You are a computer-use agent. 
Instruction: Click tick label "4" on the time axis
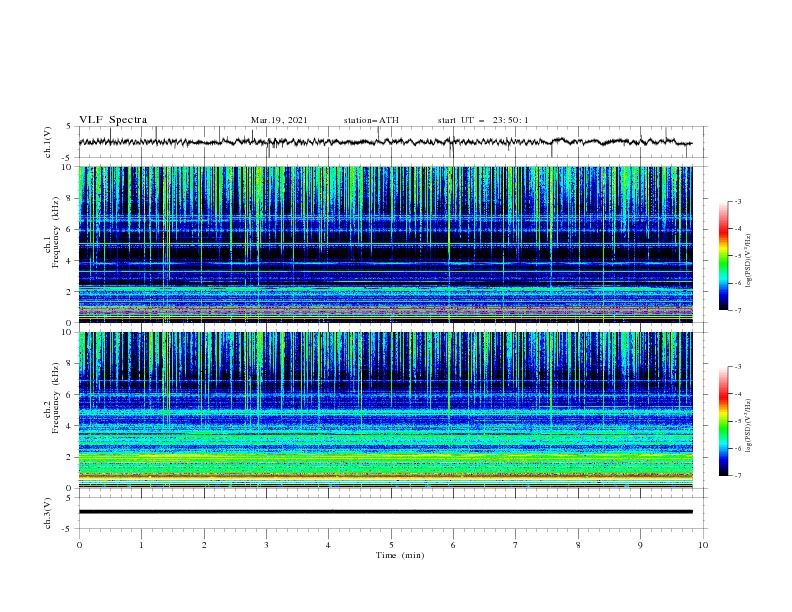tap(329, 545)
